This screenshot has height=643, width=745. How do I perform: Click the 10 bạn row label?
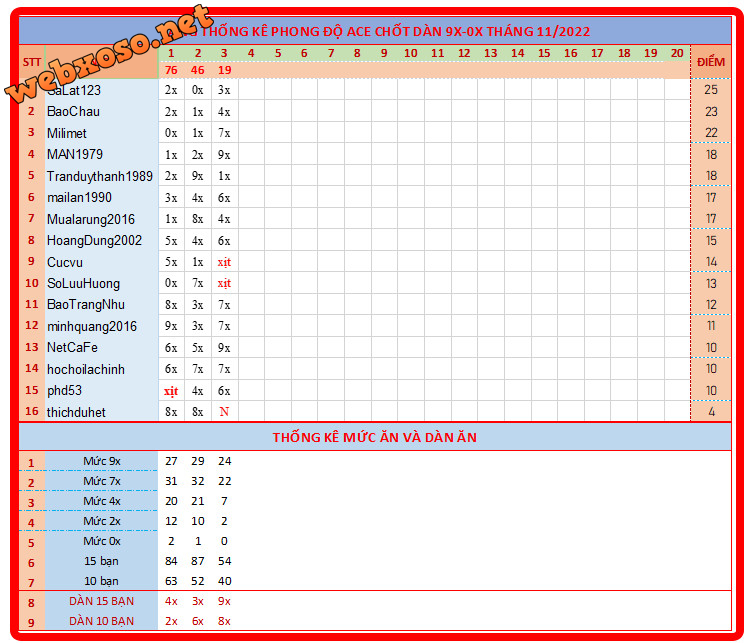pos(101,581)
